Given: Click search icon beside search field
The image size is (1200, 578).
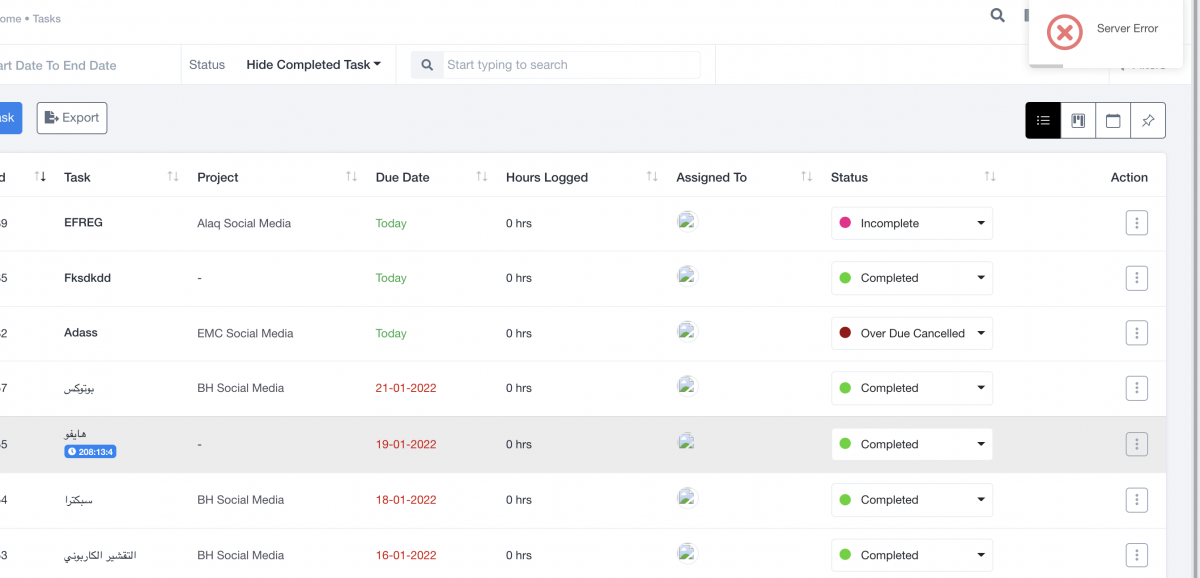Looking at the screenshot, I should [427, 65].
